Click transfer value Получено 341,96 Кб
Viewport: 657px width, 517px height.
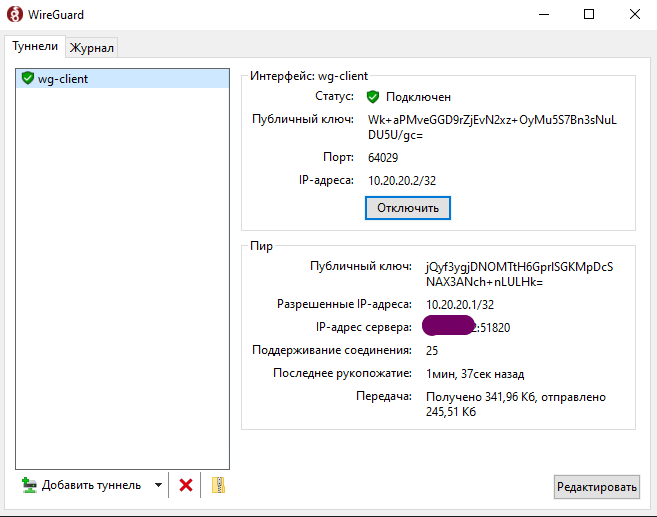pyautogui.click(x=516, y=404)
